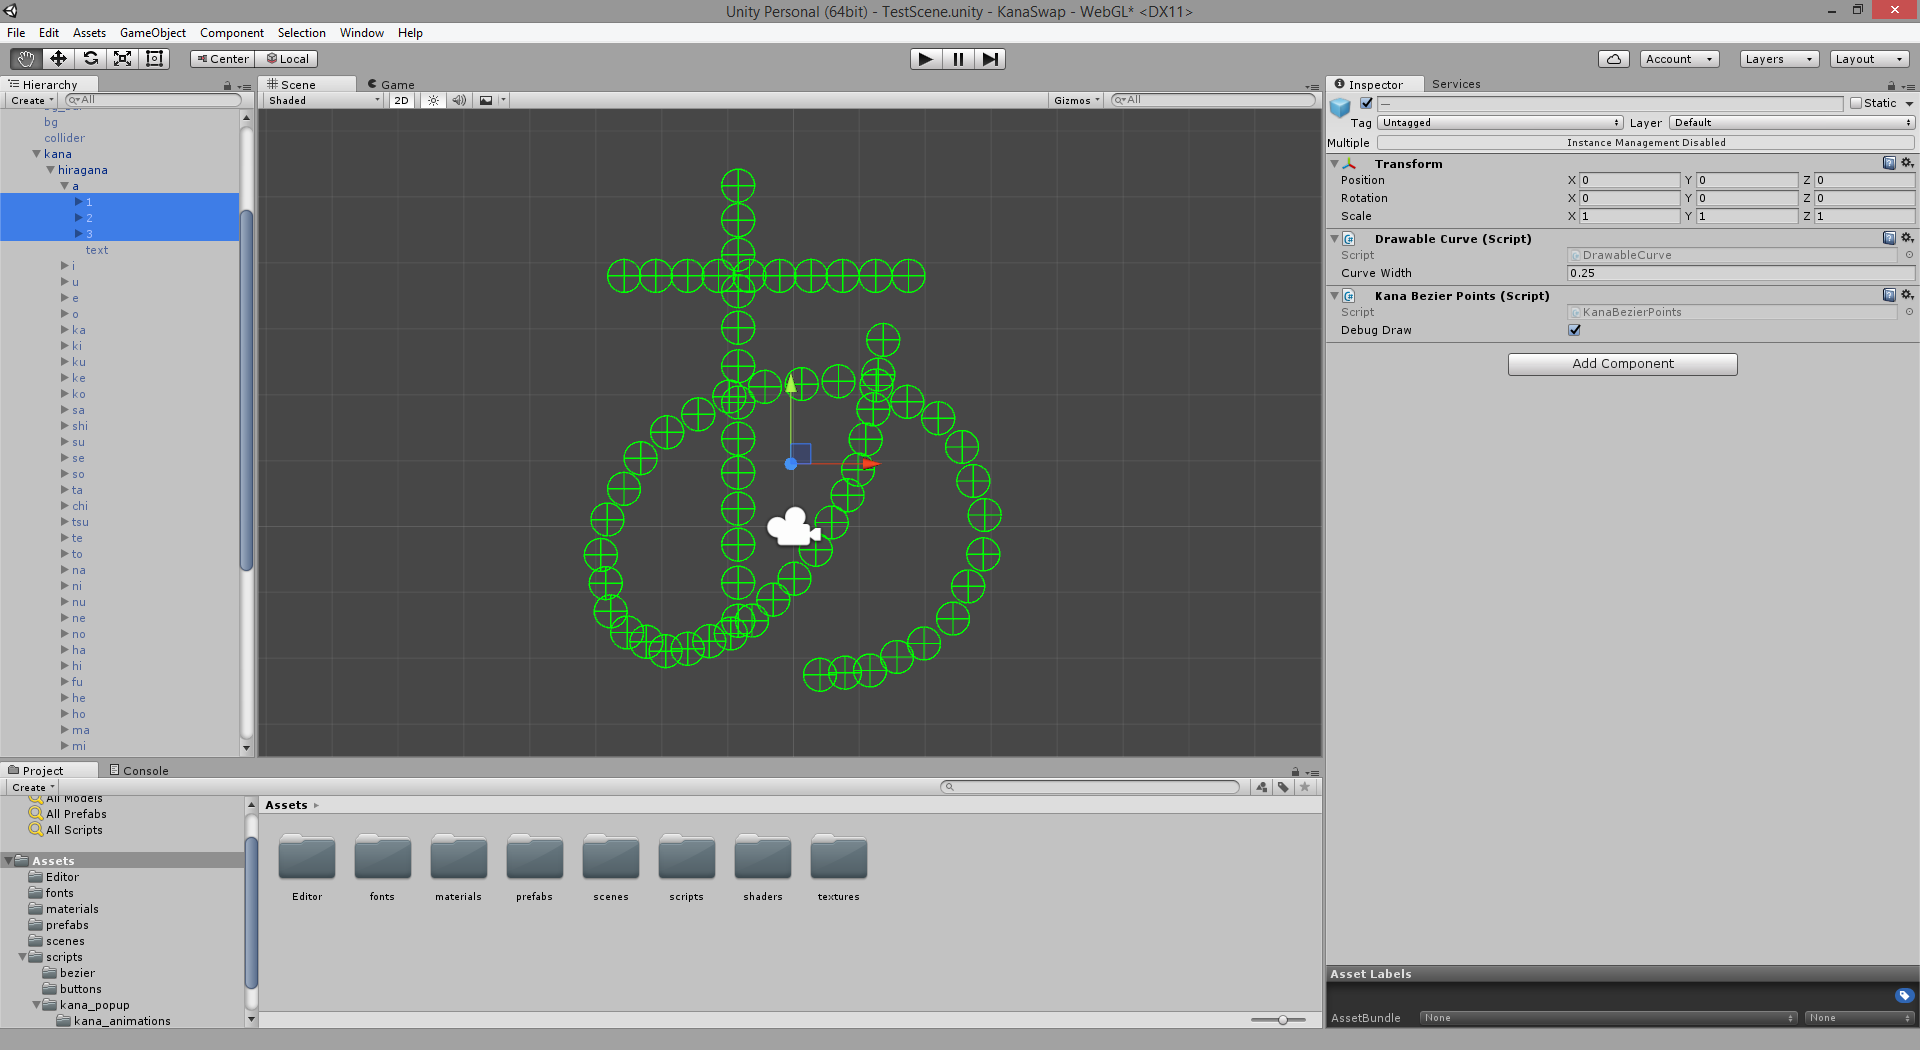Select the Move tool
This screenshot has height=1050, width=1920.
point(58,59)
